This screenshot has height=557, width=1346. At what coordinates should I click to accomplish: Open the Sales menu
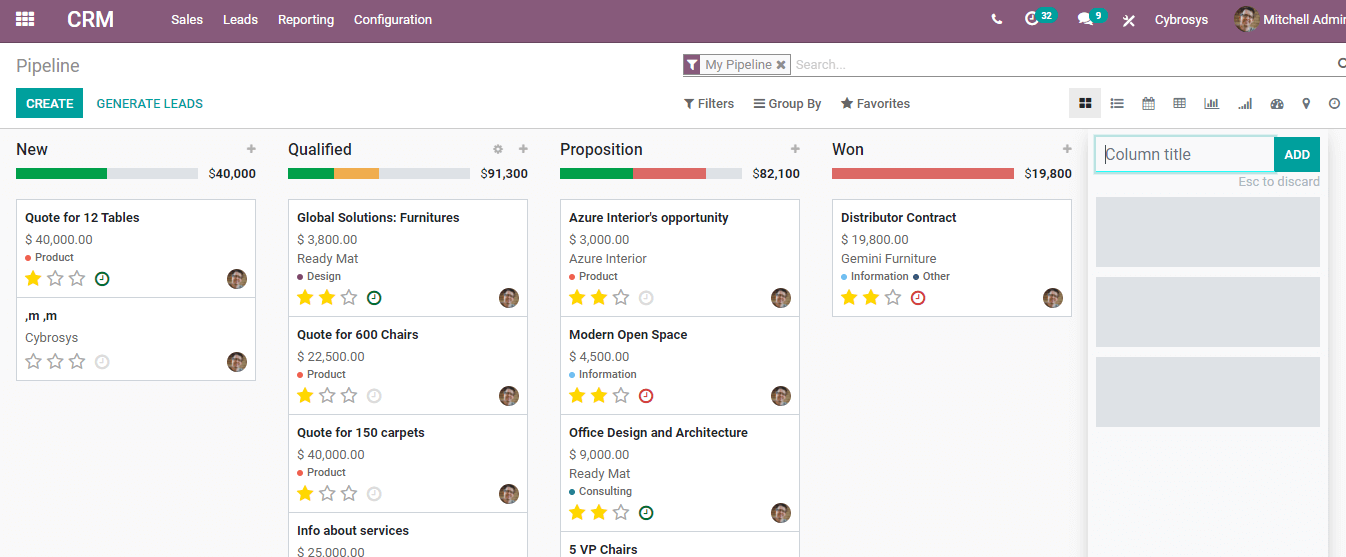[x=187, y=20]
